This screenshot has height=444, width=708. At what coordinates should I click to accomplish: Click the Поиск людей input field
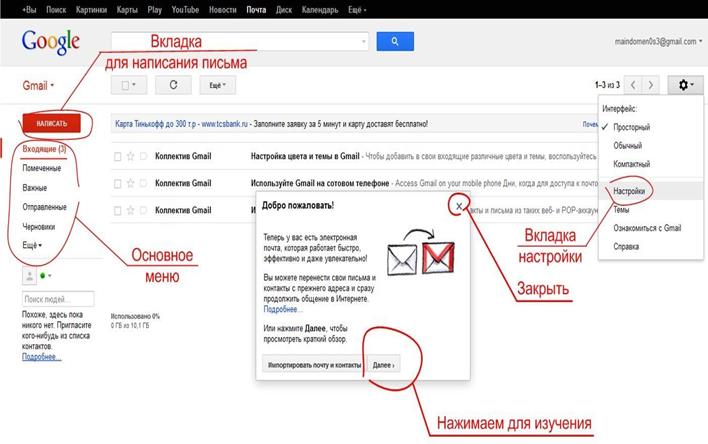click(58, 299)
